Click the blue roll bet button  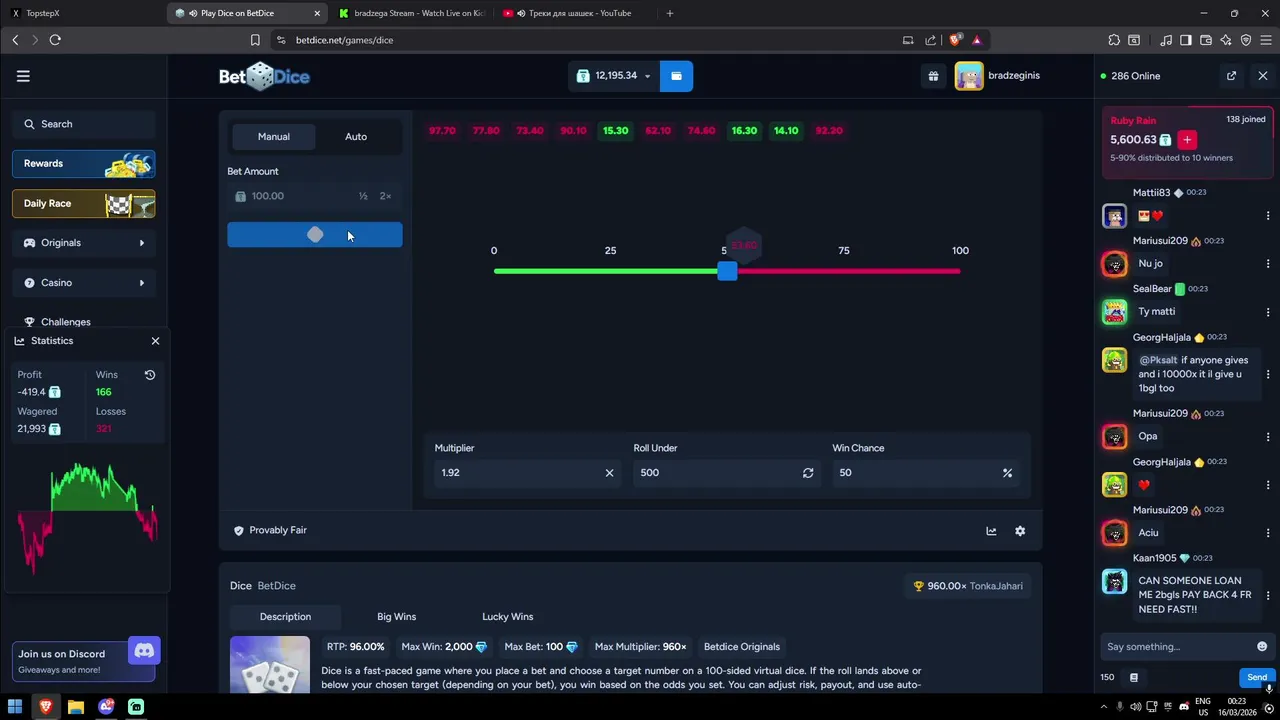coord(315,235)
